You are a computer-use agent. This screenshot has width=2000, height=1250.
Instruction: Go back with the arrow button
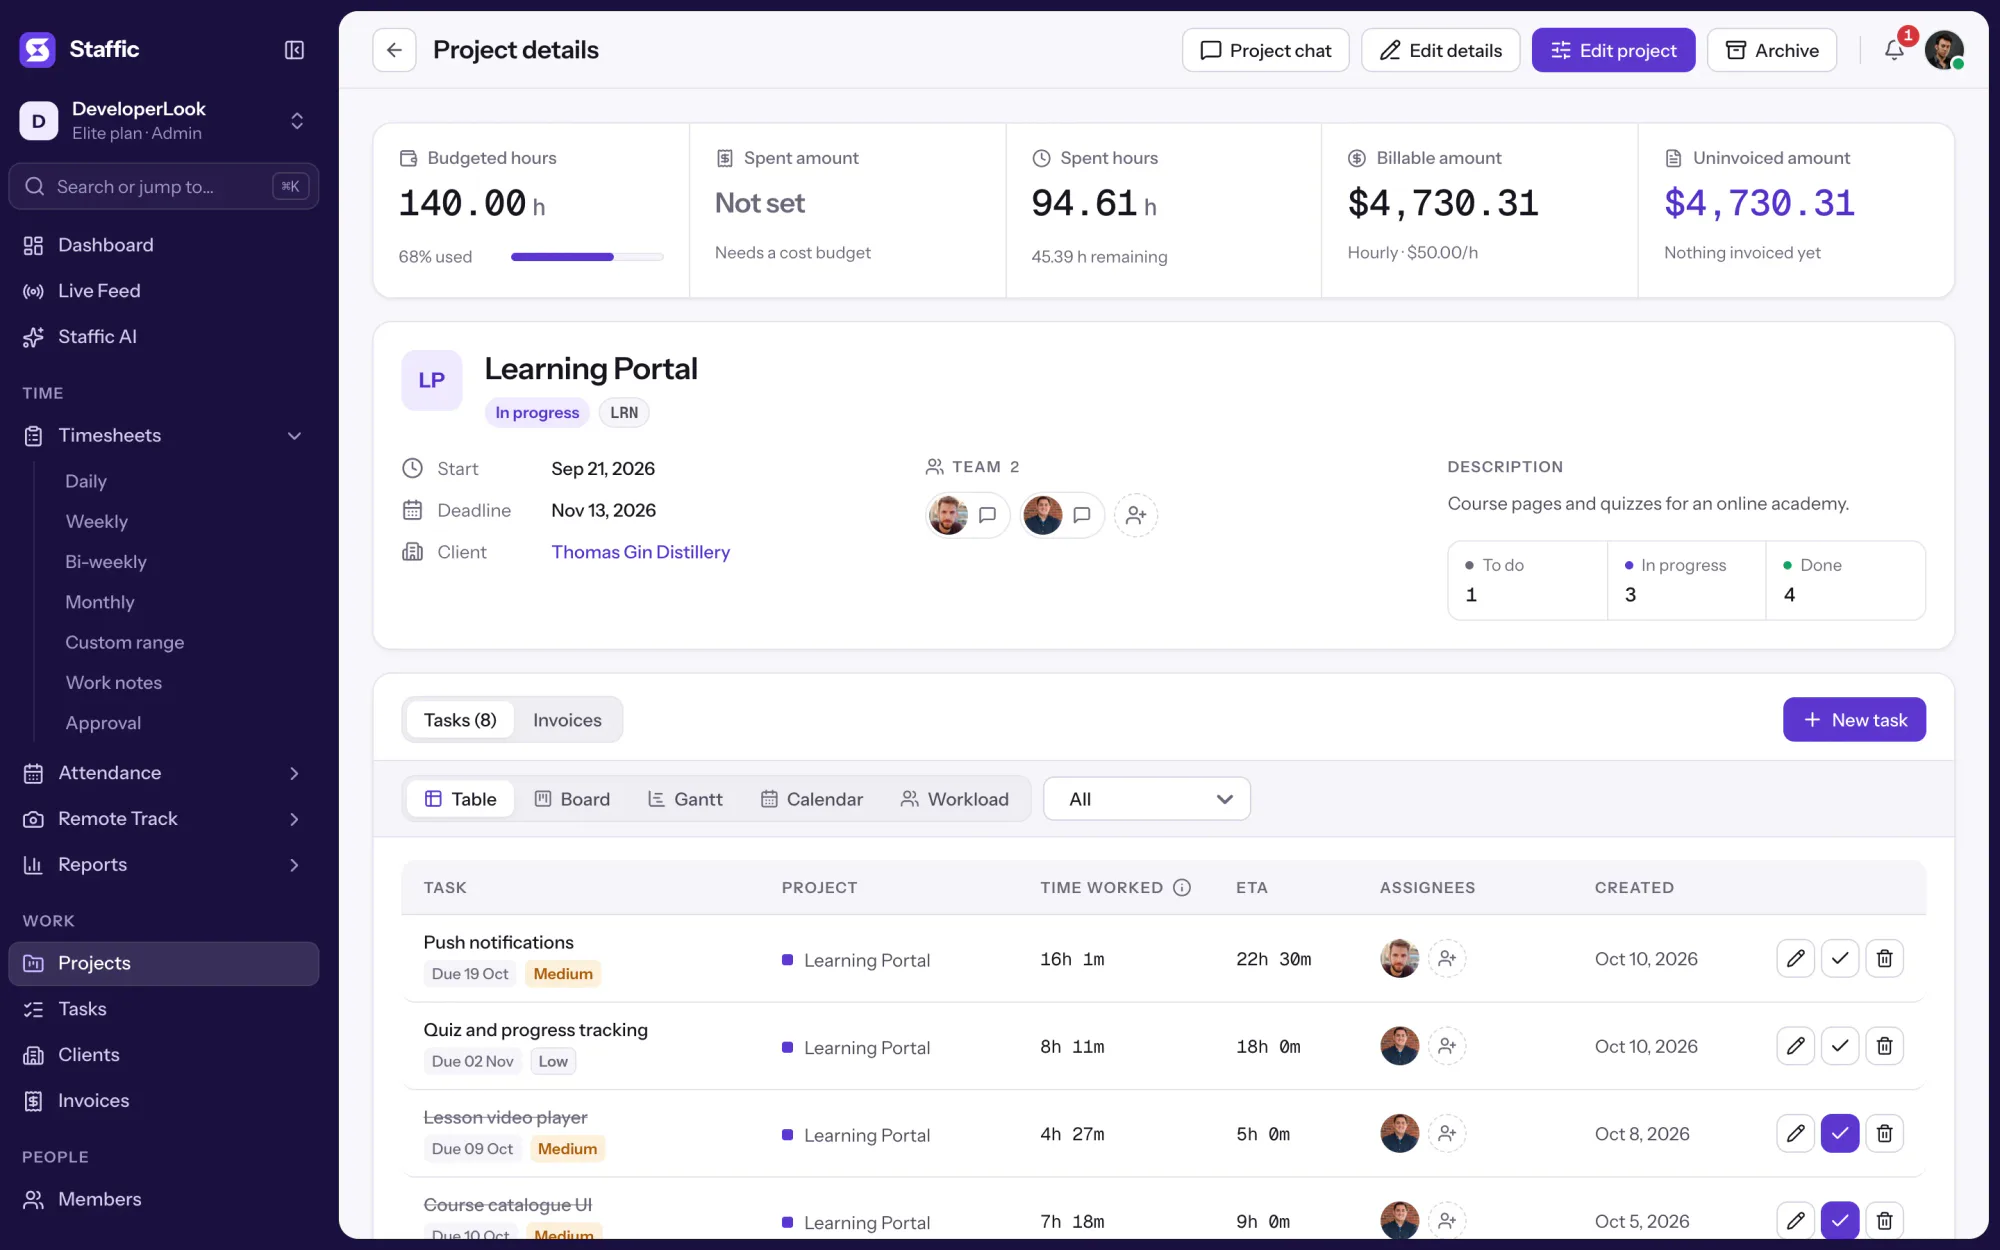[x=394, y=50]
